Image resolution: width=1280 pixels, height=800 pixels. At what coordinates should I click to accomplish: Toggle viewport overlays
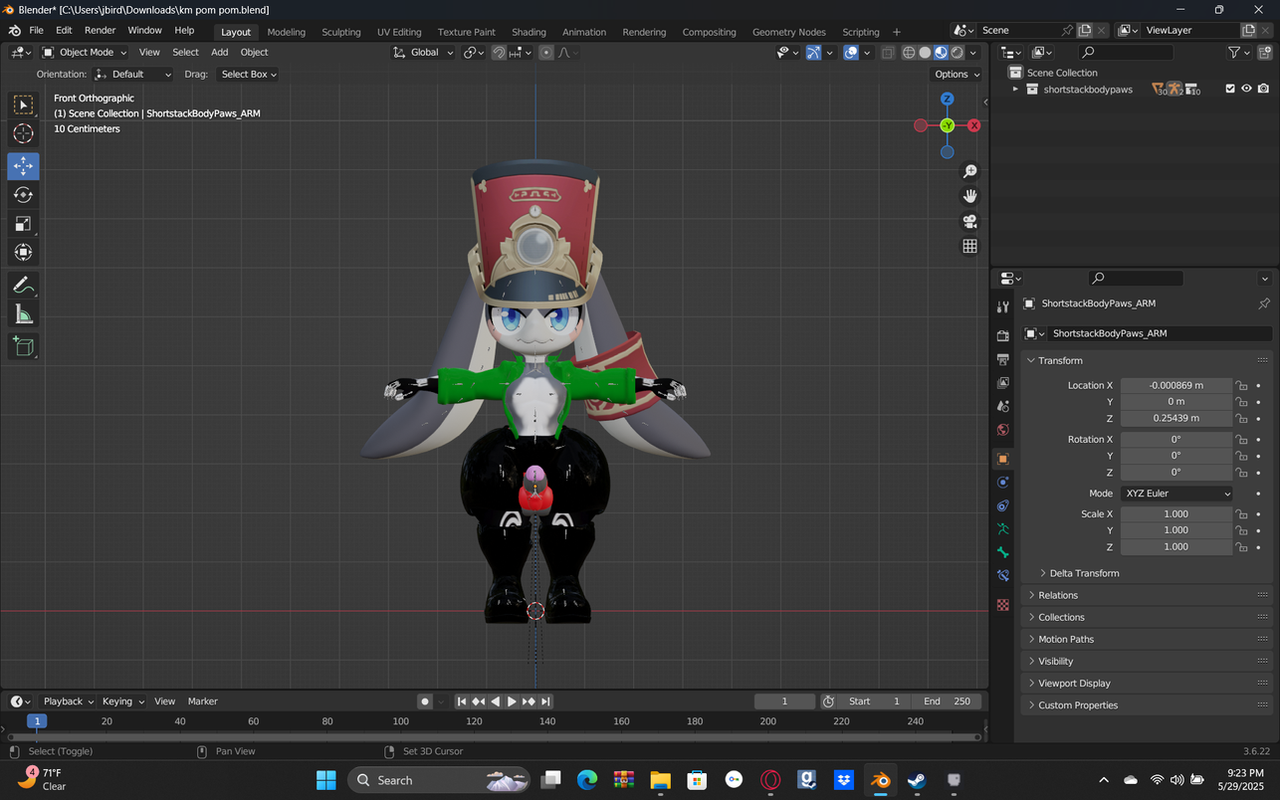(x=851, y=52)
